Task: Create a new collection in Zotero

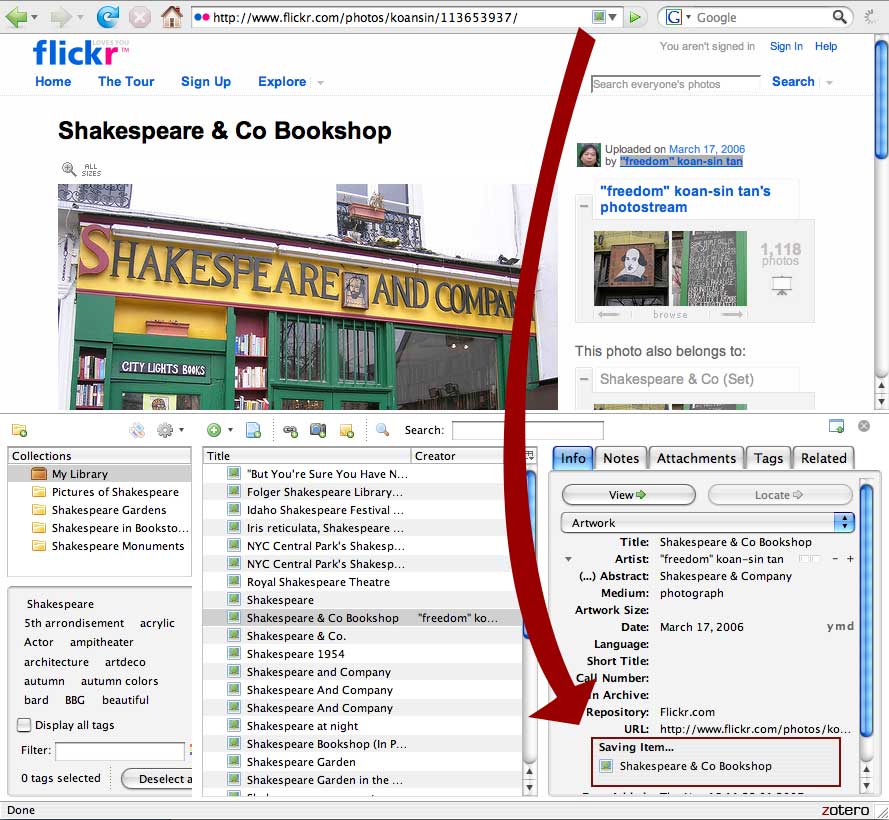Action: pyautogui.click(x=19, y=430)
